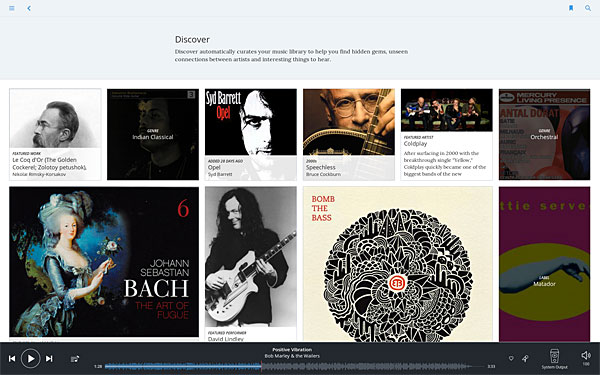
Task: Favorite the current track with heart icon
Action: pyautogui.click(x=511, y=359)
